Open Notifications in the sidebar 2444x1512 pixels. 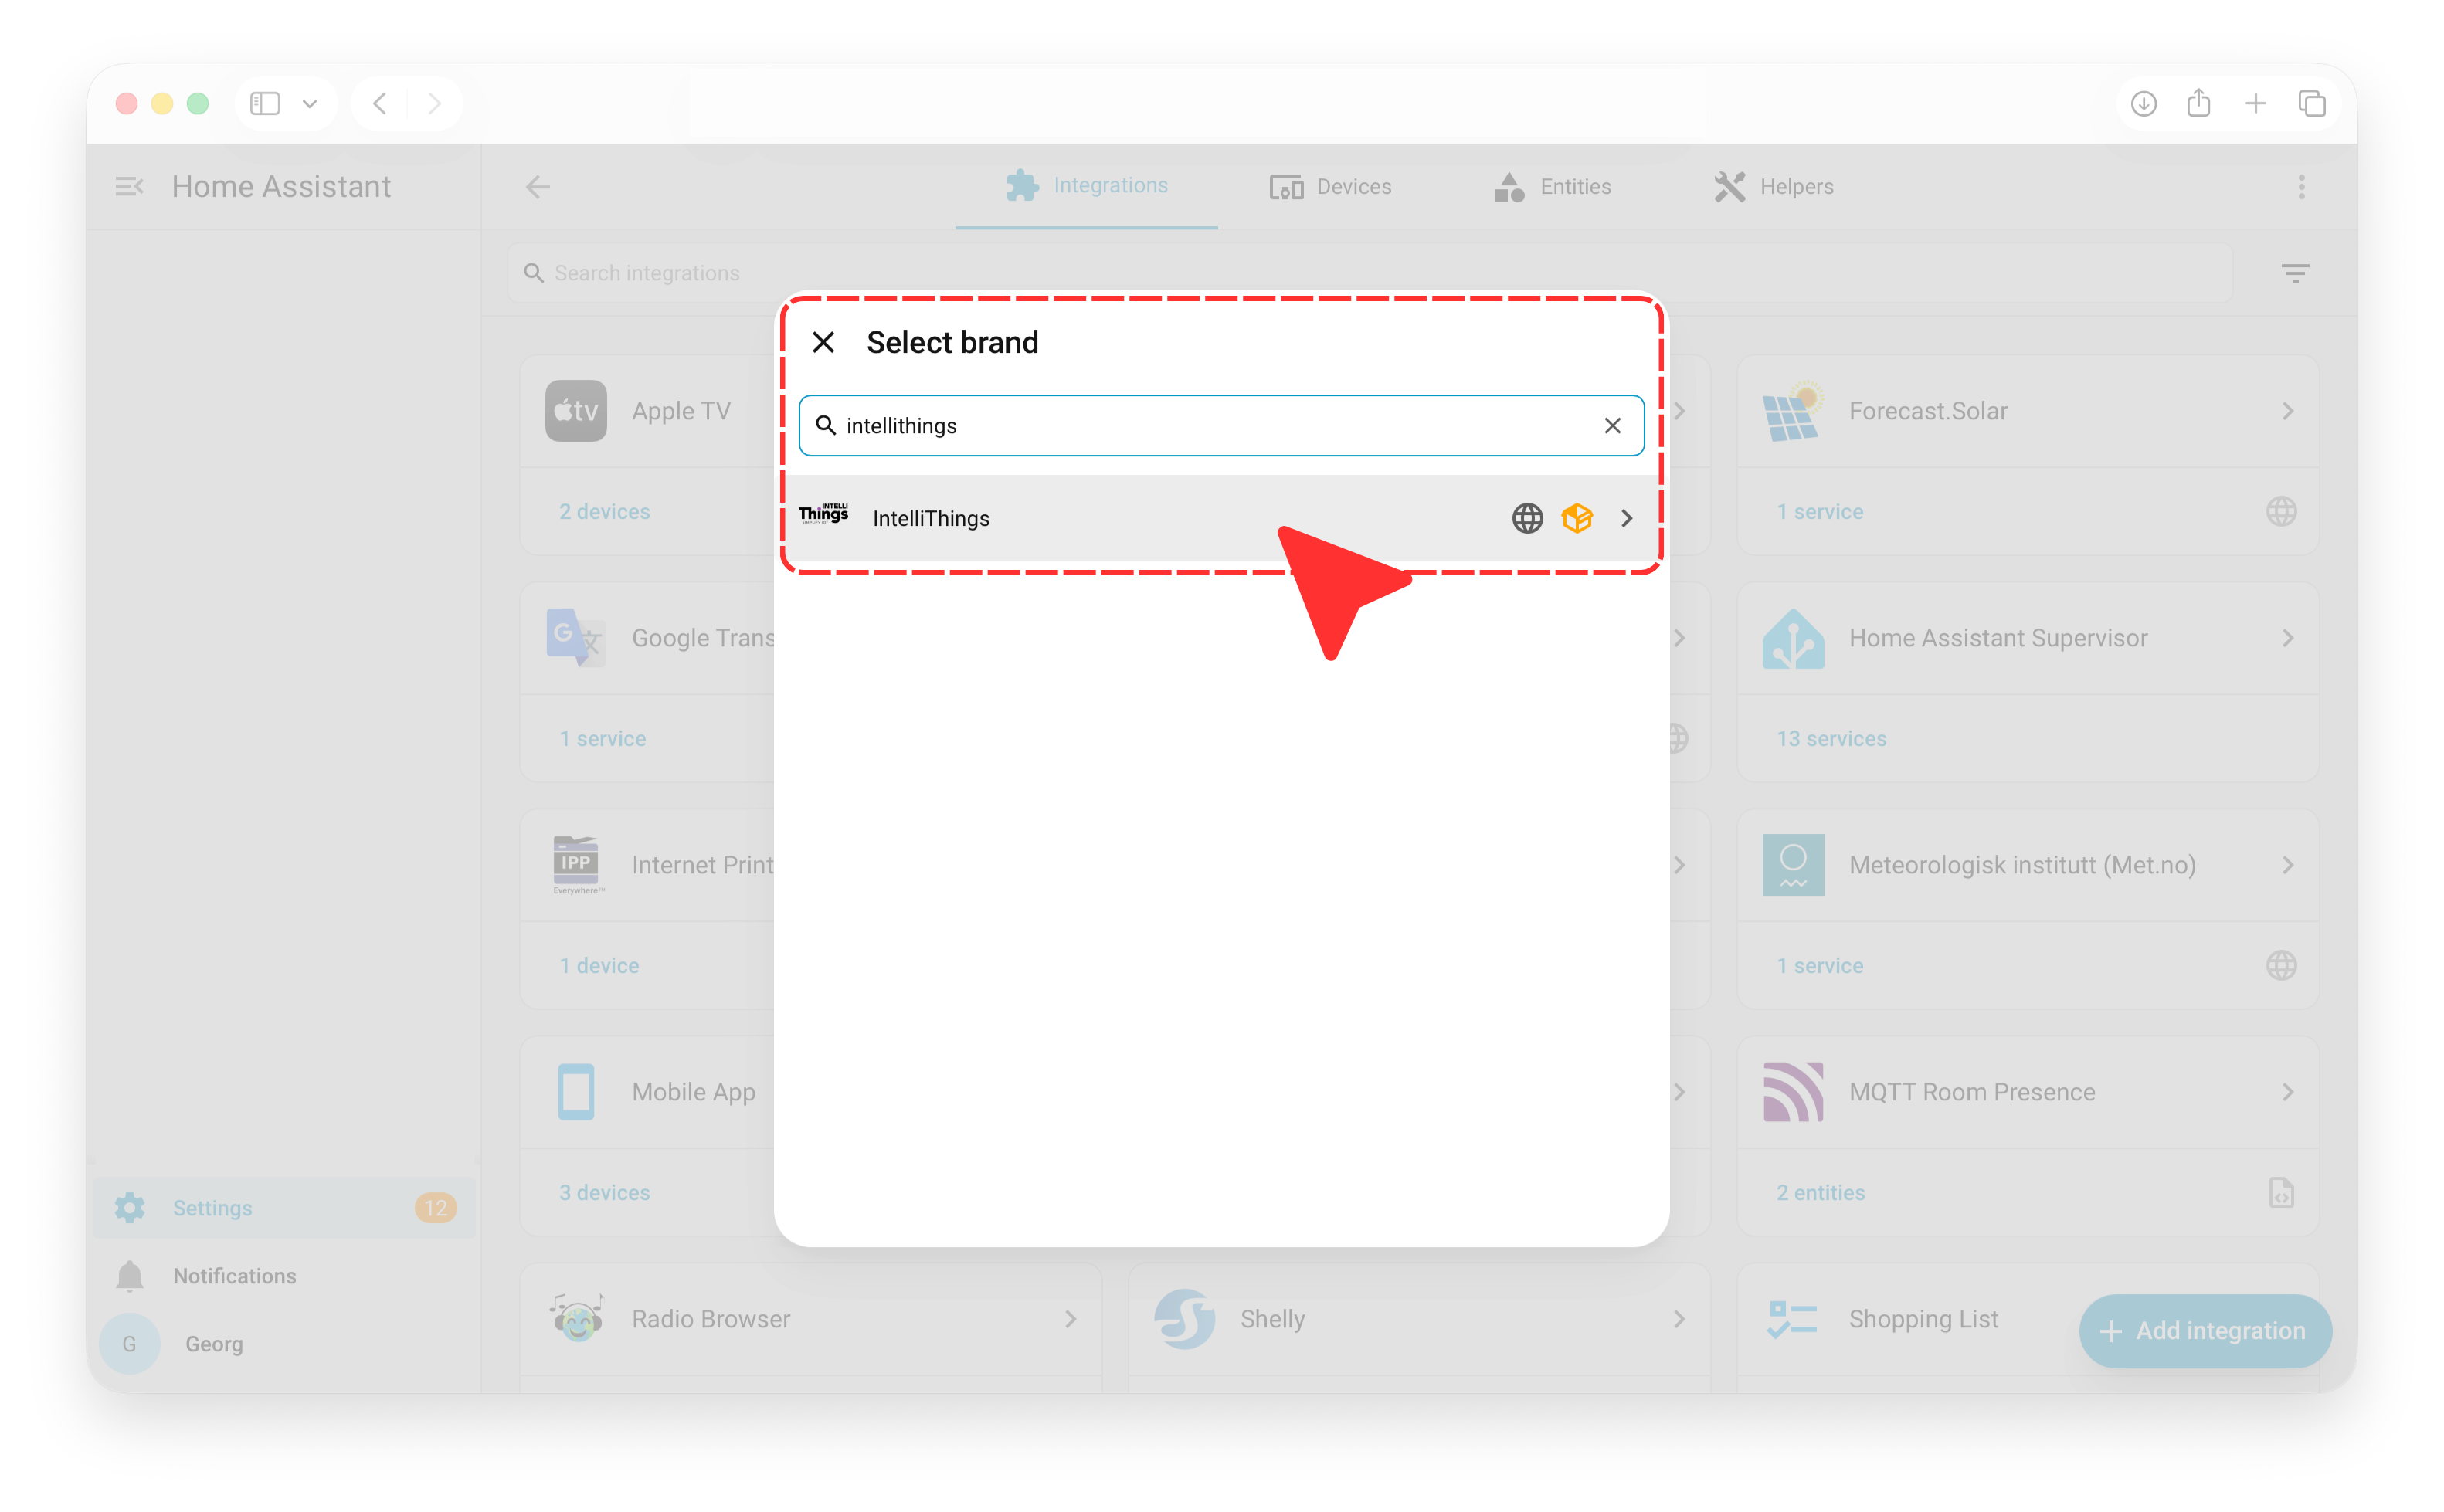point(284,1276)
